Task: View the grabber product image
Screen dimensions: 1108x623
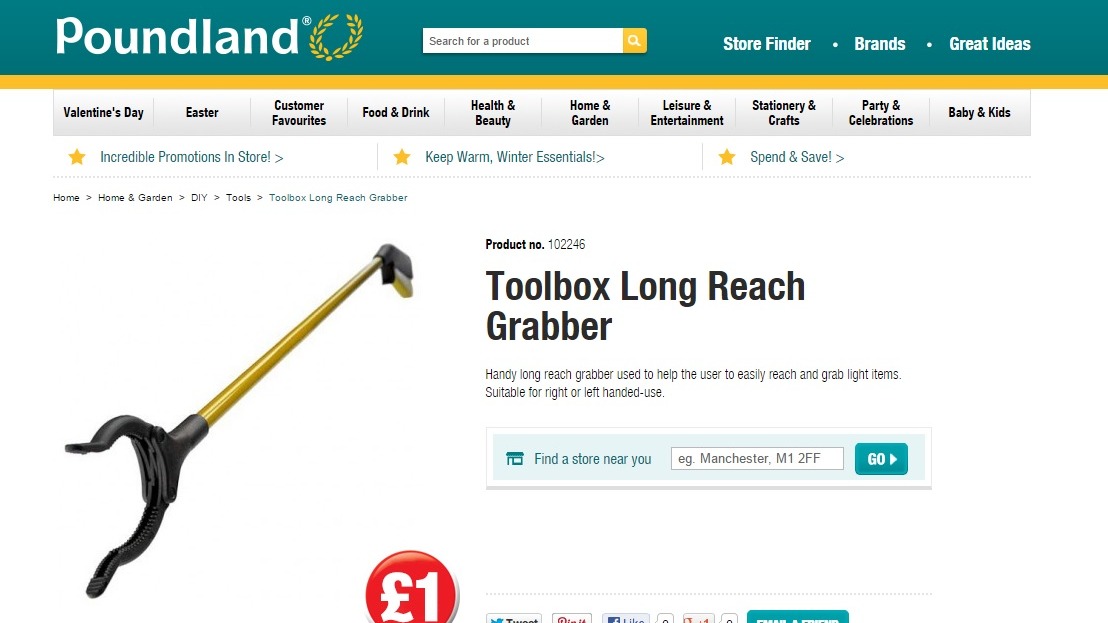Action: point(240,420)
